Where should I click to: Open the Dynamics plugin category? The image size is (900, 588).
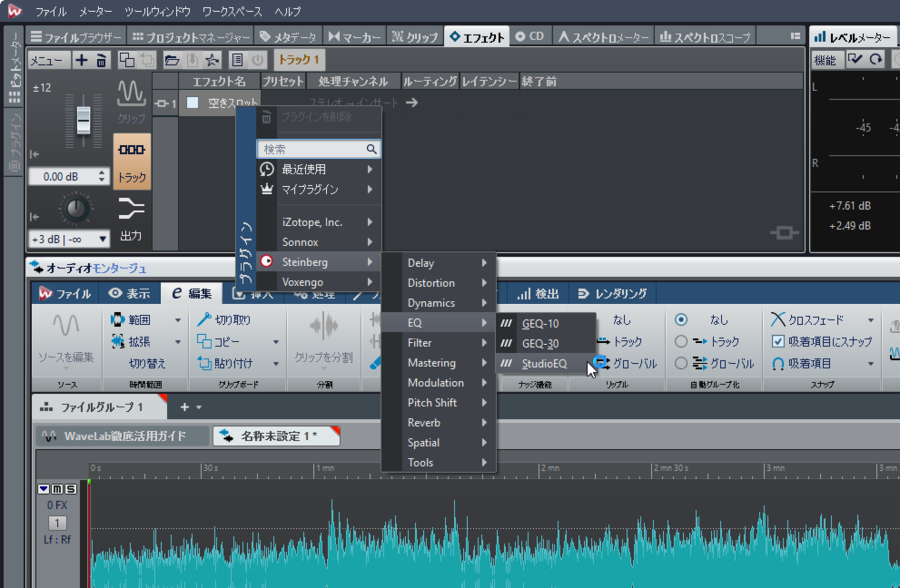pos(439,303)
